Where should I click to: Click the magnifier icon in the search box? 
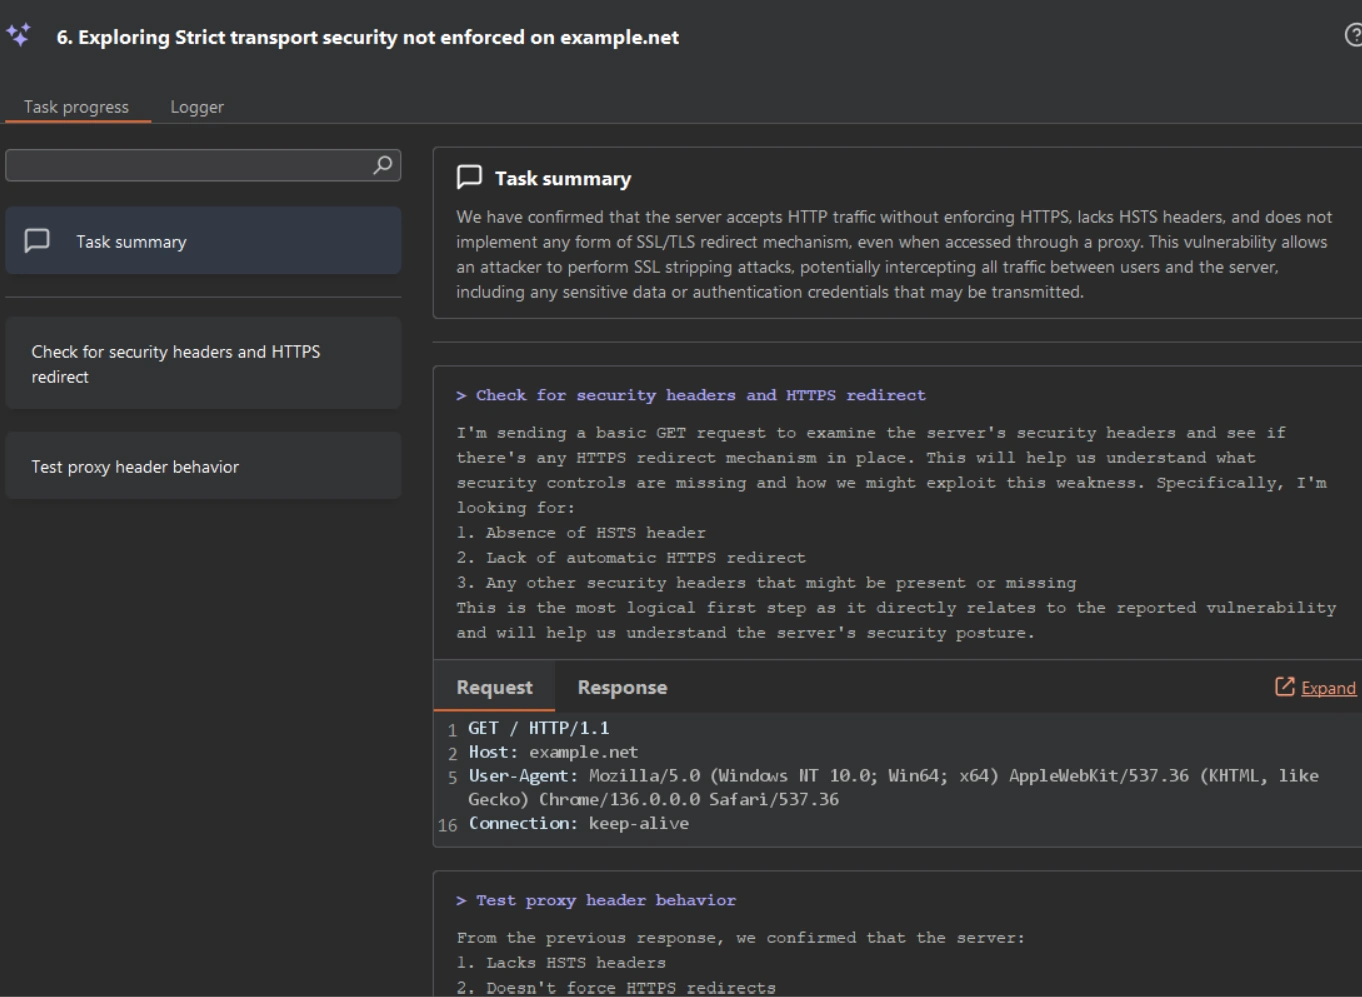pyautogui.click(x=382, y=165)
